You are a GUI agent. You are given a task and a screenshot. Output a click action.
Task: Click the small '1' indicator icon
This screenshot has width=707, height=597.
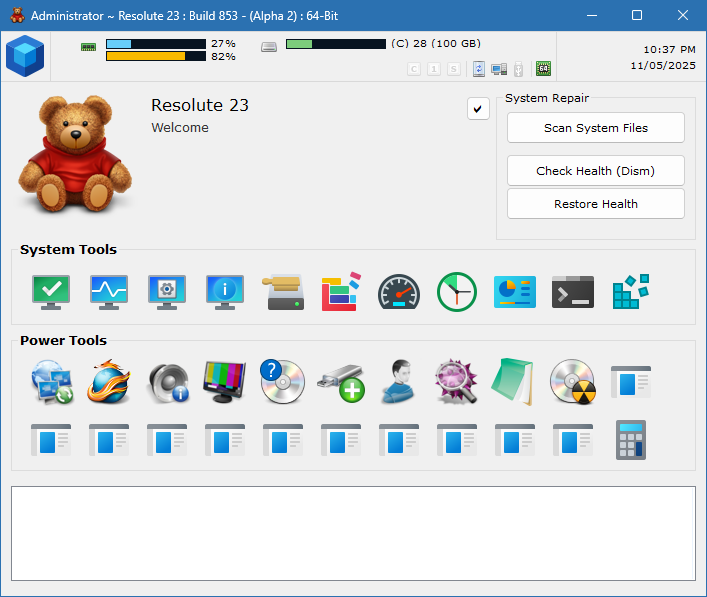point(434,69)
